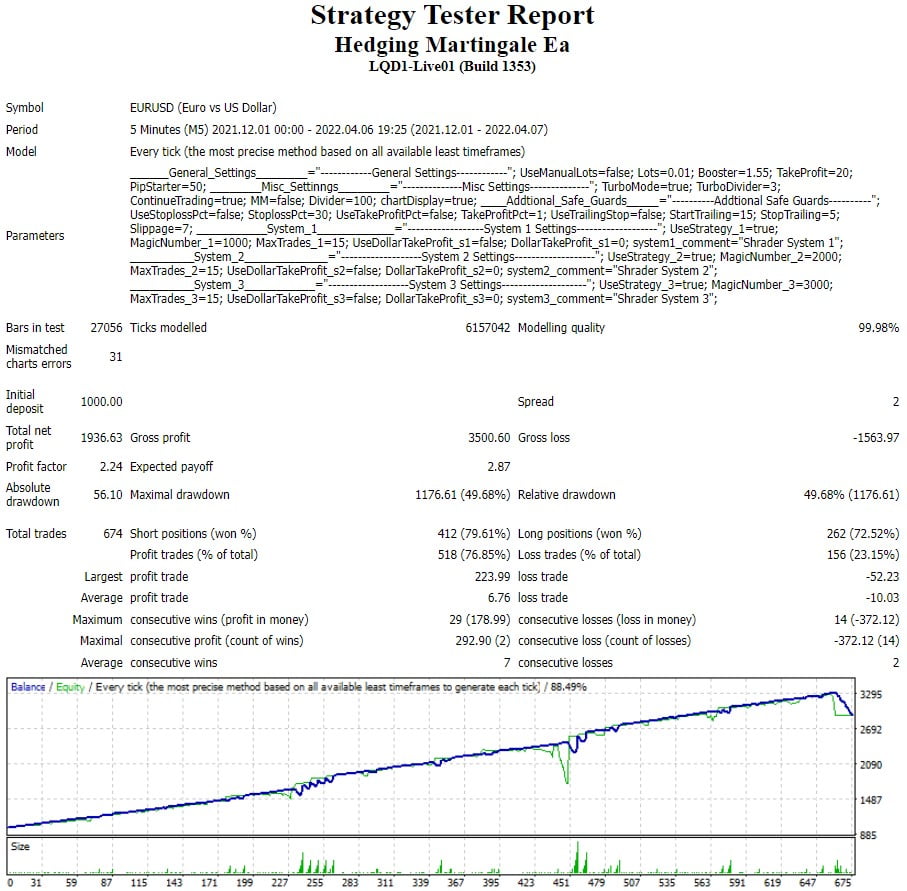Image resolution: width=907 pixels, height=891 pixels.
Task: Click the Total trades value 674
Action: point(112,534)
